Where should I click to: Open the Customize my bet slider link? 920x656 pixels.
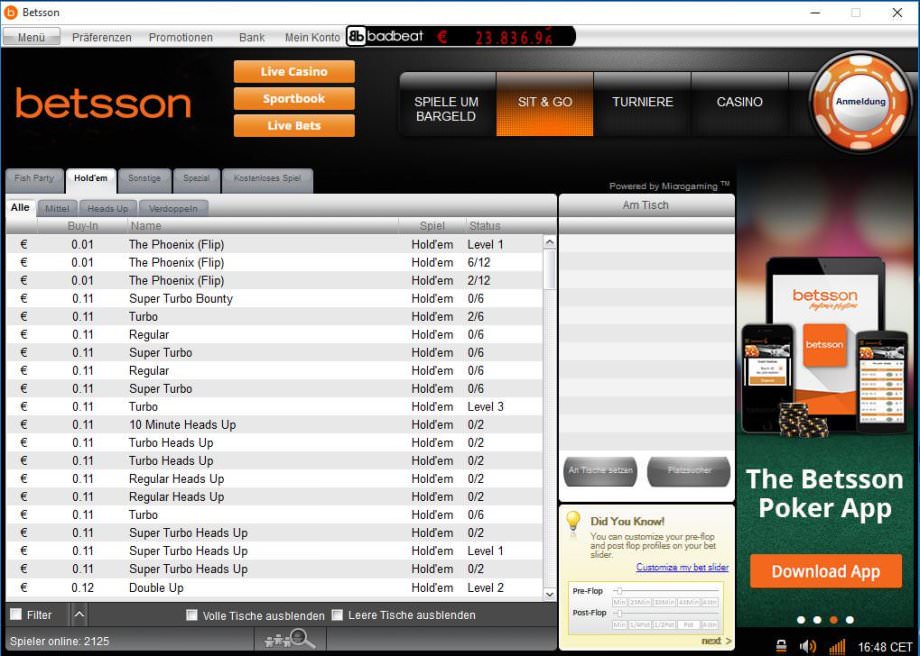682,567
